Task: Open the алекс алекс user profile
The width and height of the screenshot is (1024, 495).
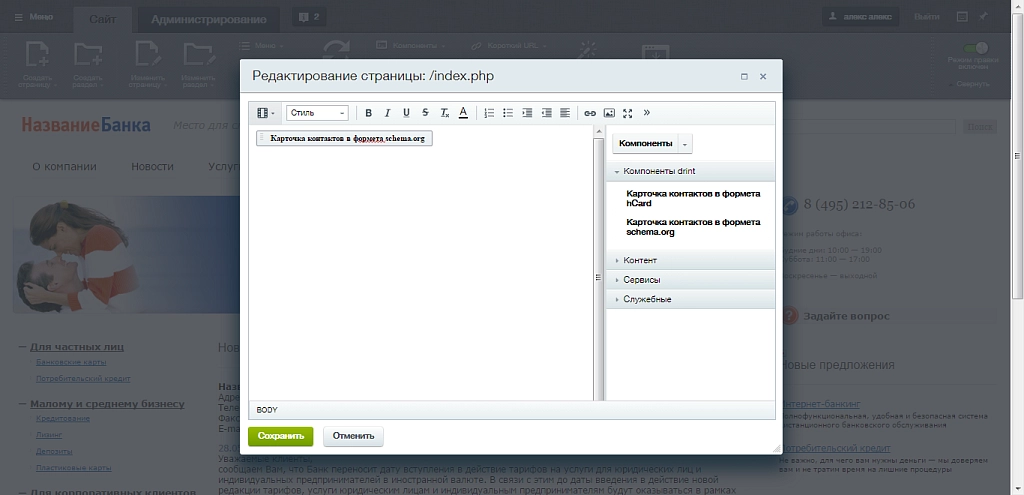Action: (861, 17)
